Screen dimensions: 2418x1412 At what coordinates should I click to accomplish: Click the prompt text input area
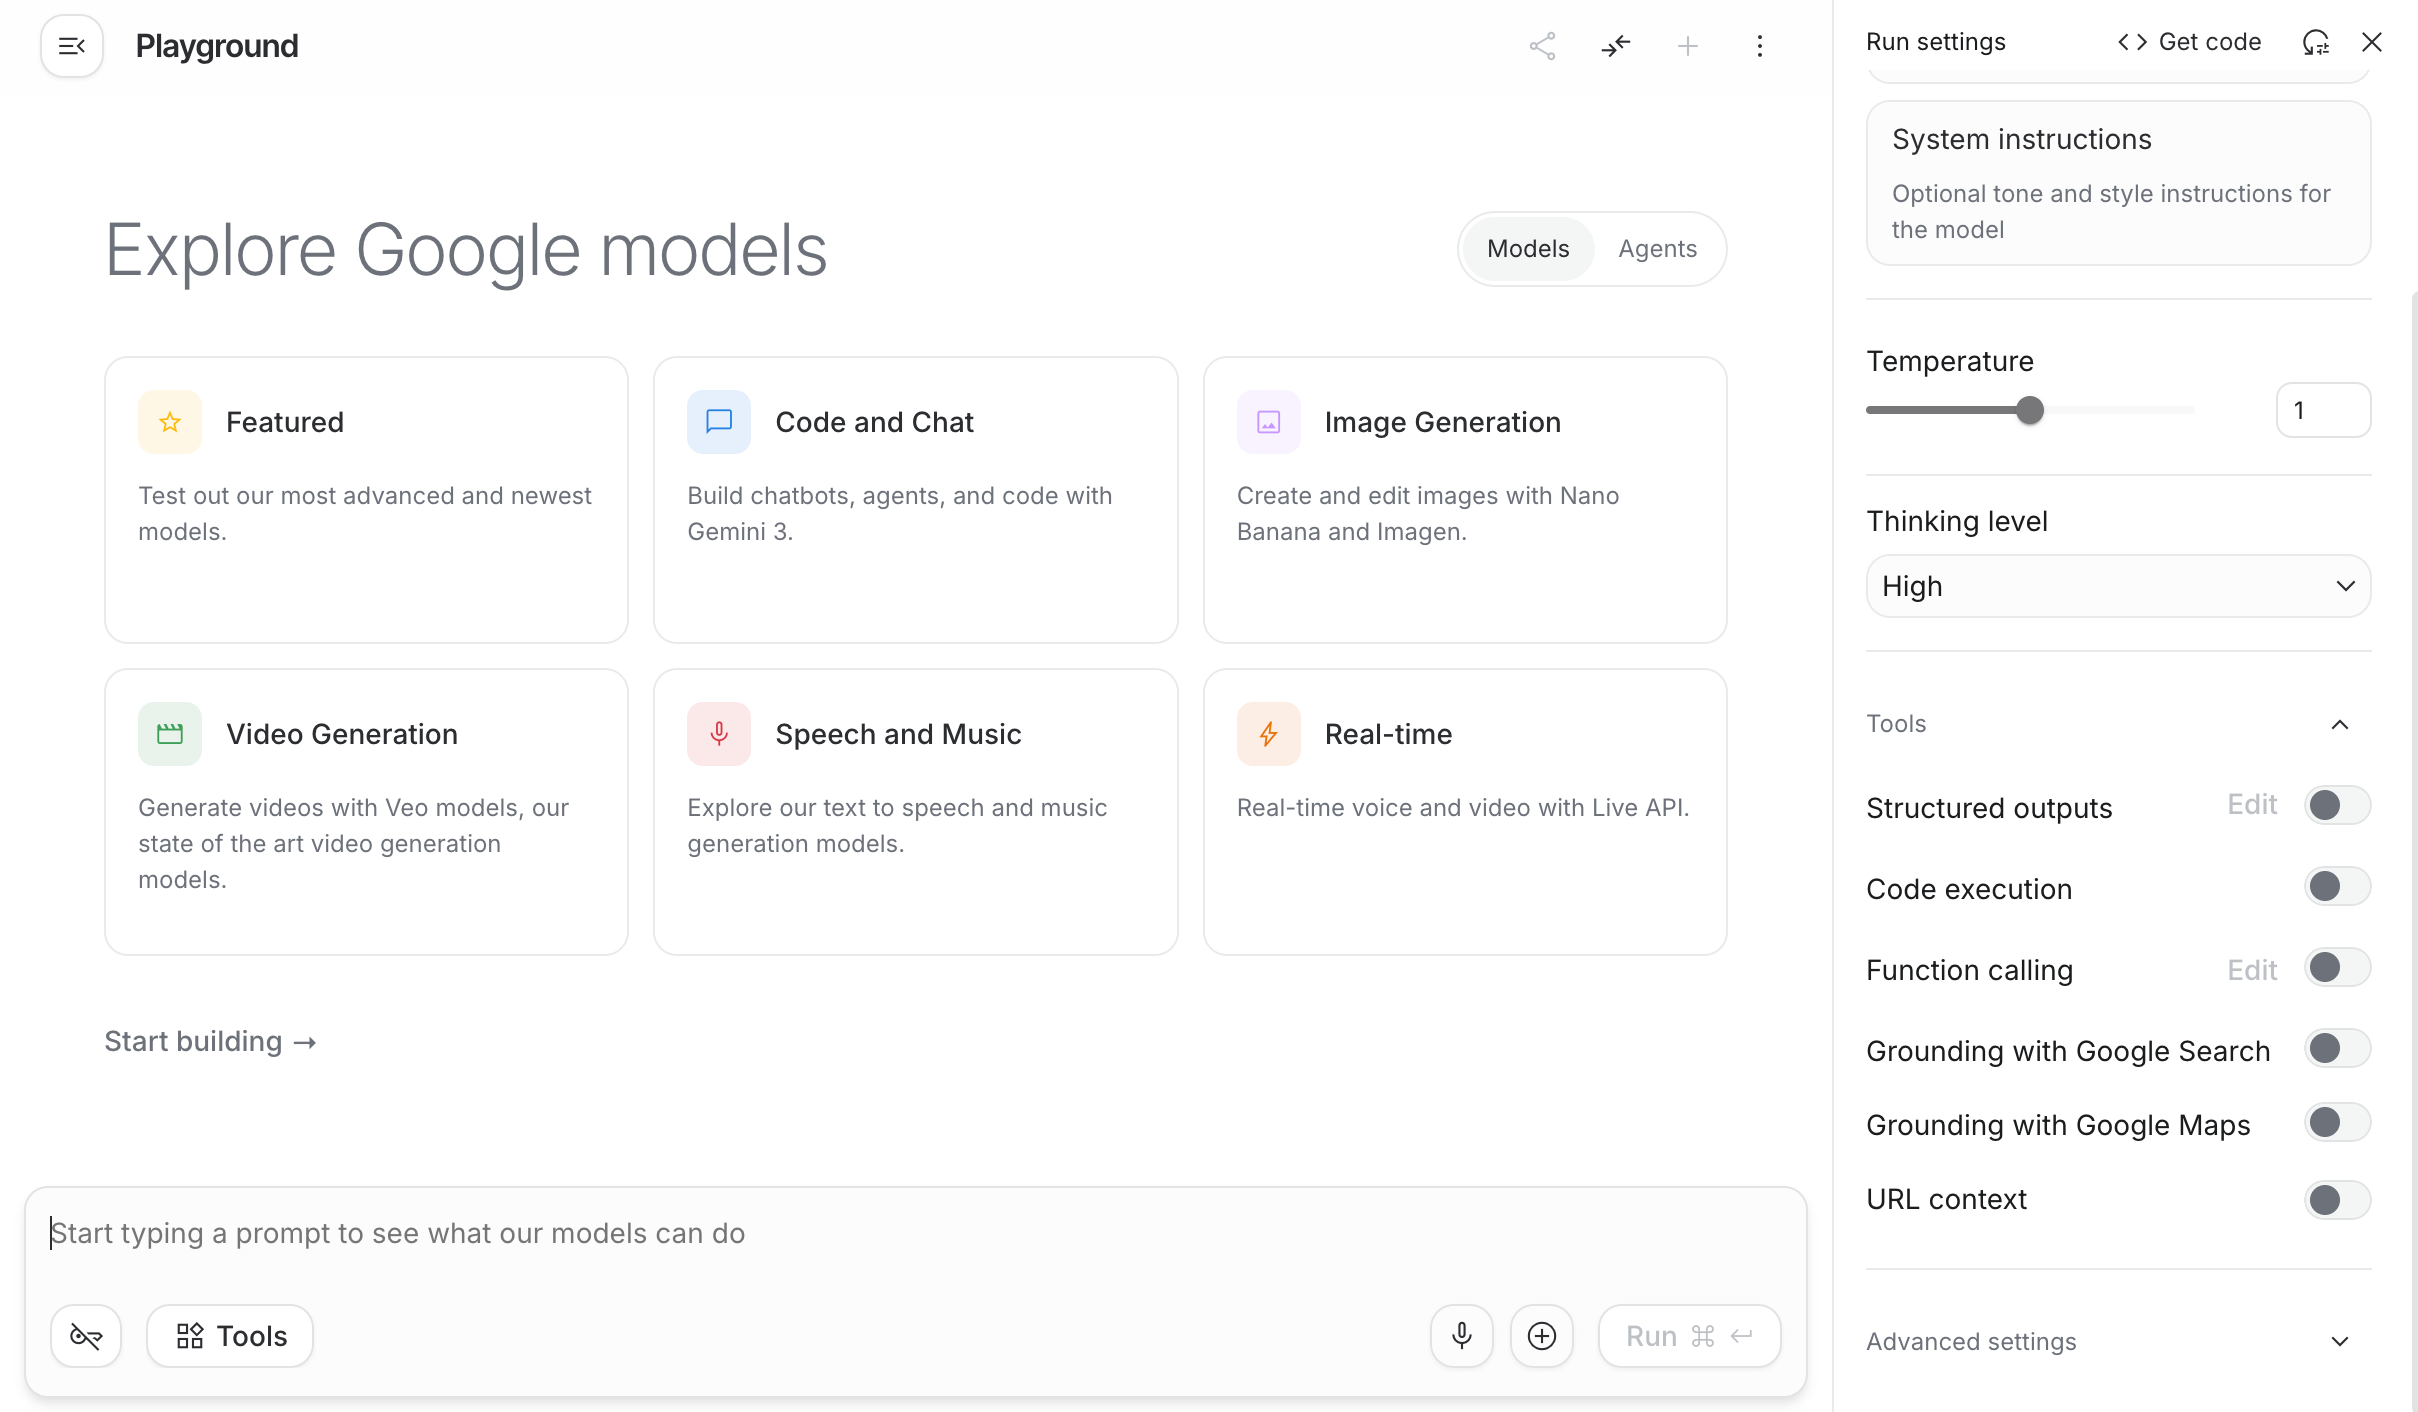click(915, 1234)
